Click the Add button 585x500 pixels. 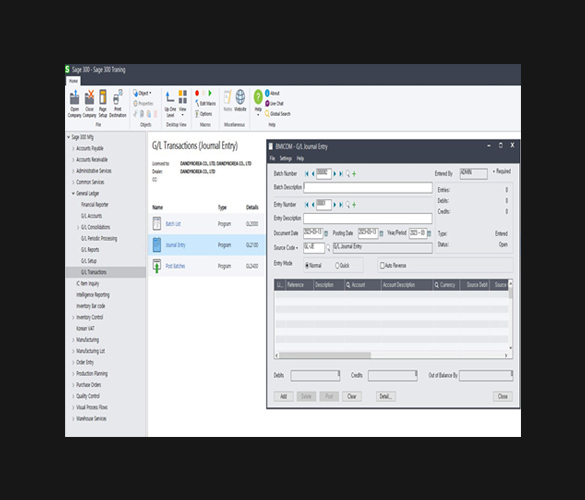click(x=284, y=396)
